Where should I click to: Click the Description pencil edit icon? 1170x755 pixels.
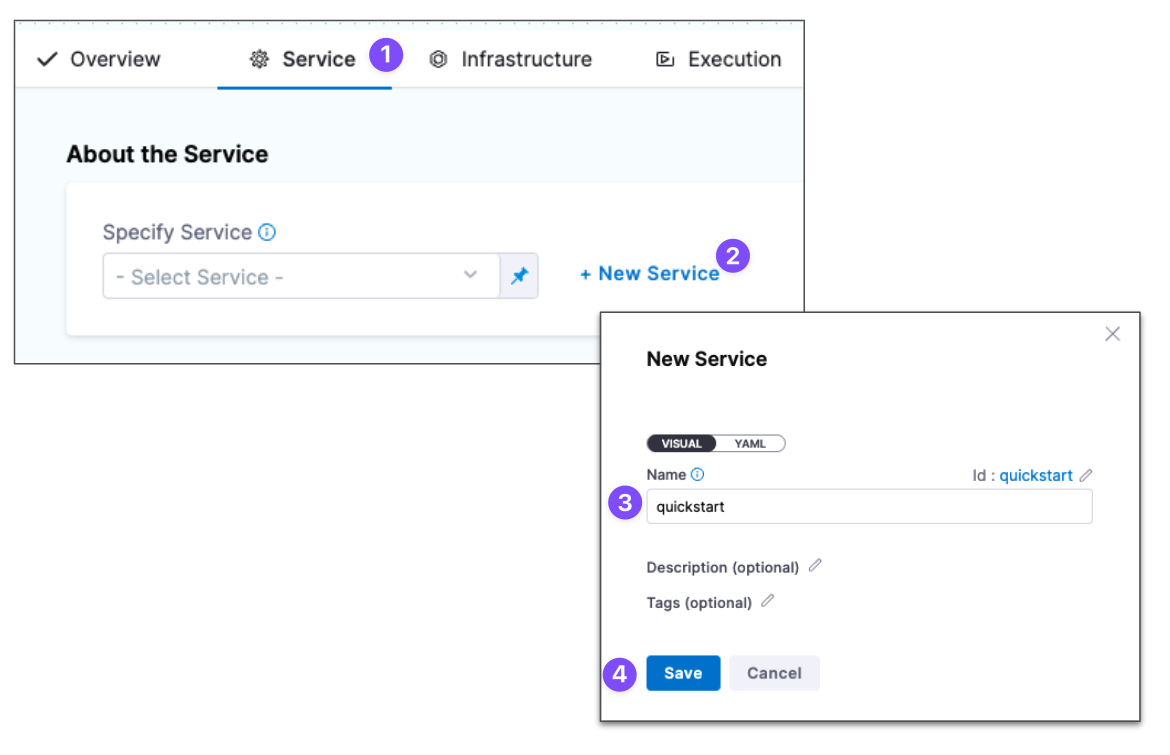click(815, 566)
